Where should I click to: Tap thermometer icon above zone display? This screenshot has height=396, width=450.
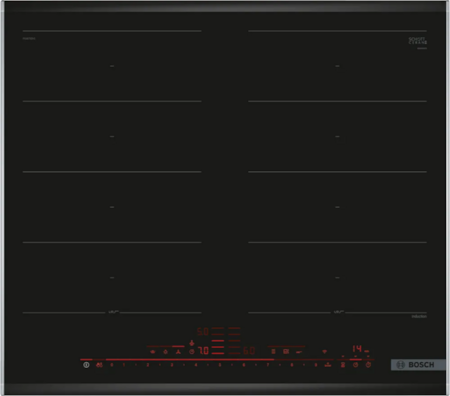(x=192, y=343)
